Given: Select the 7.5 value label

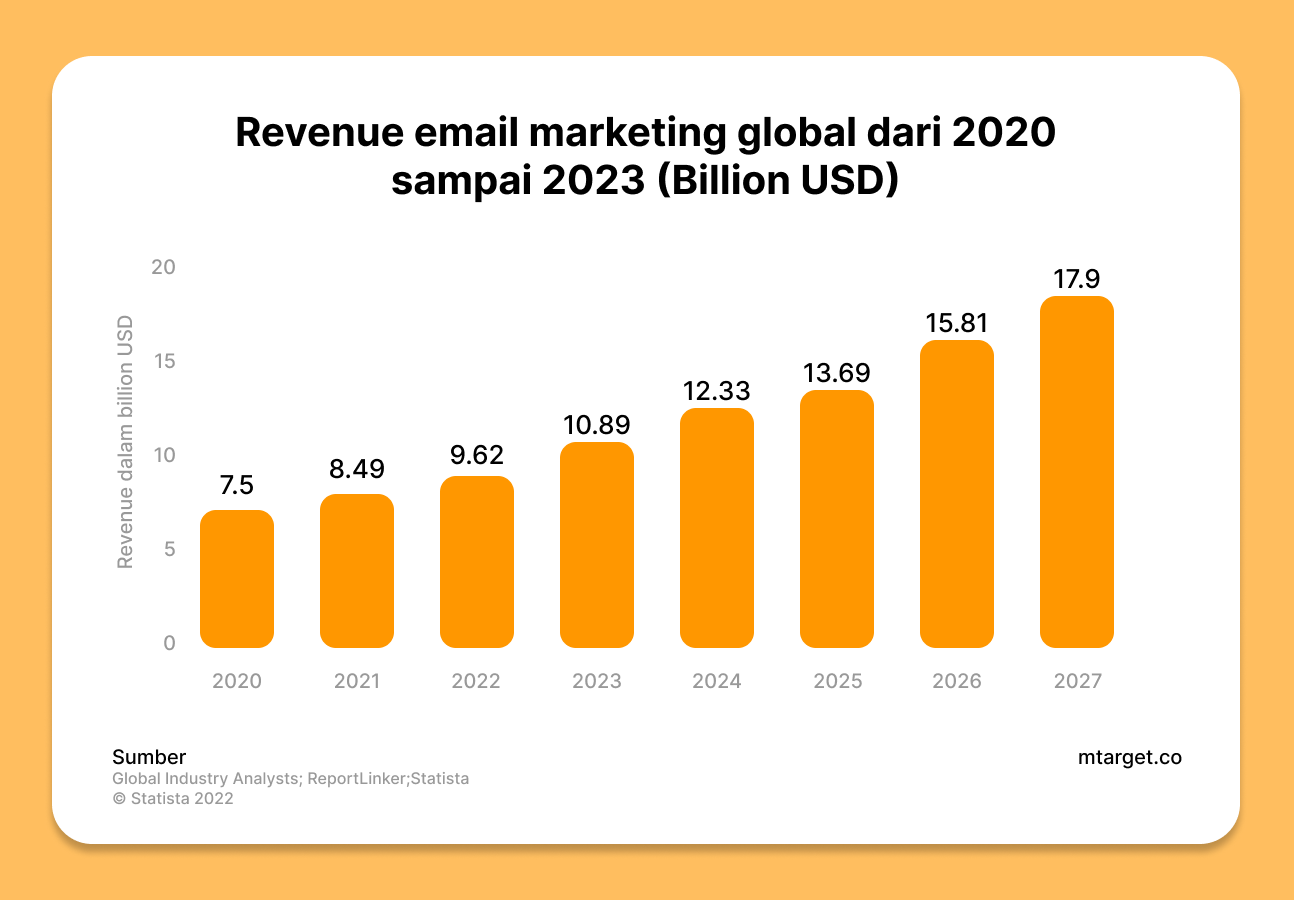Looking at the screenshot, I should point(236,485).
